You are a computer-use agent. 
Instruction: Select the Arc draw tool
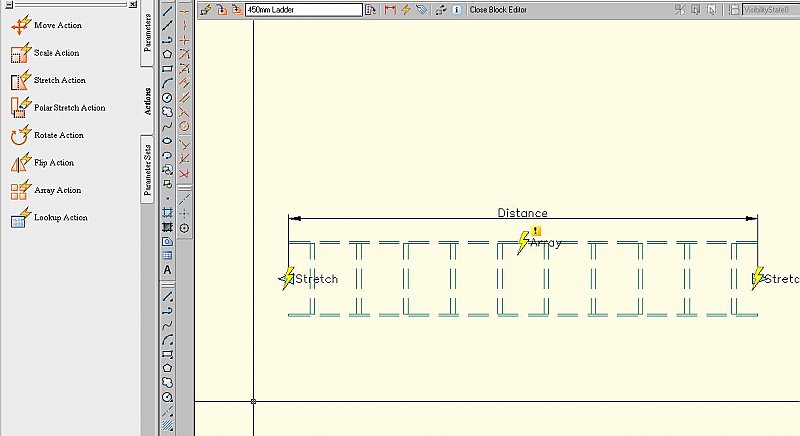point(167,83)
